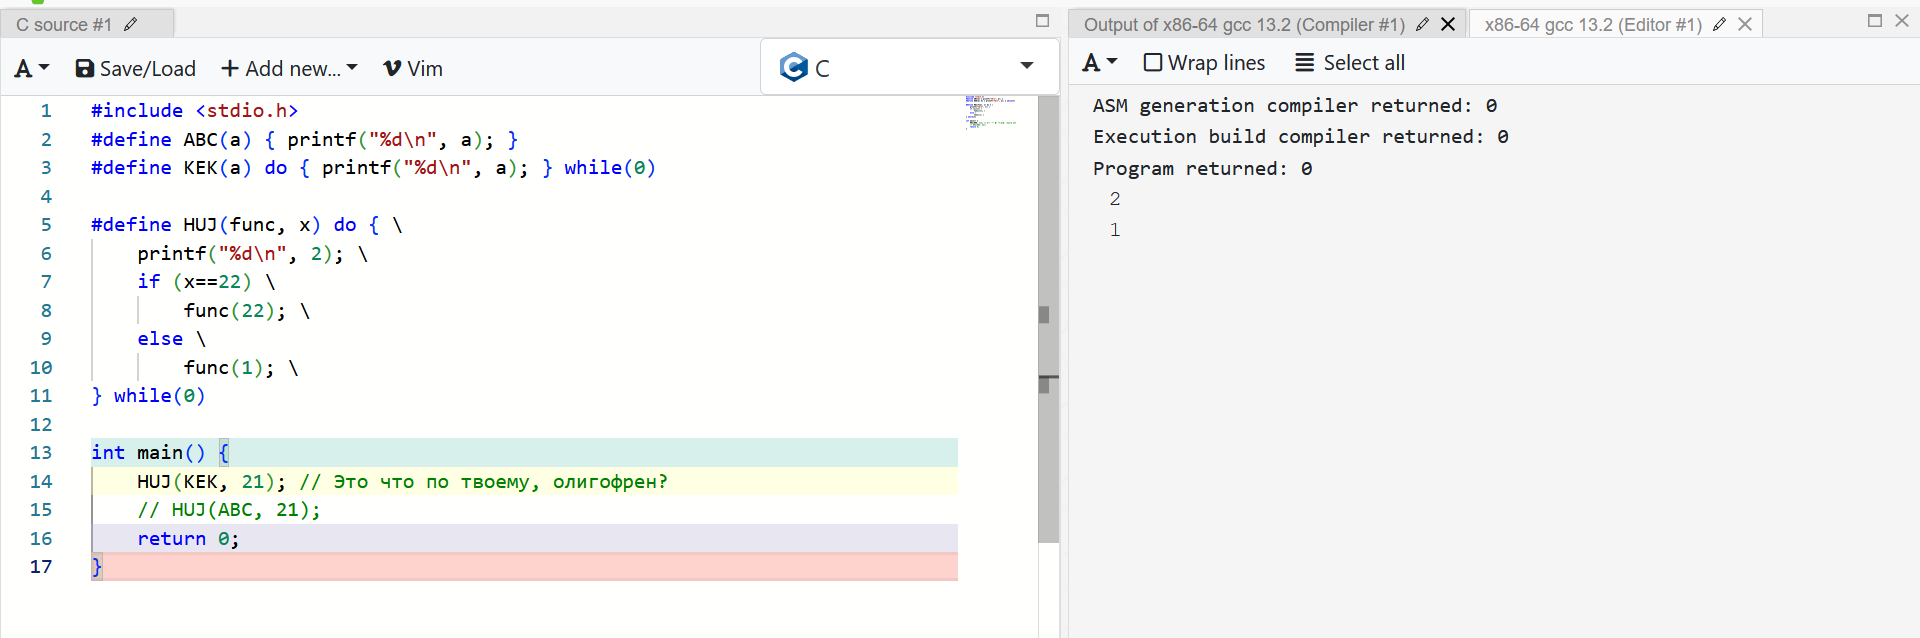Close the Output of x86-64 gcc tab
The image size is (1920, 638).
coord(1447,24)
